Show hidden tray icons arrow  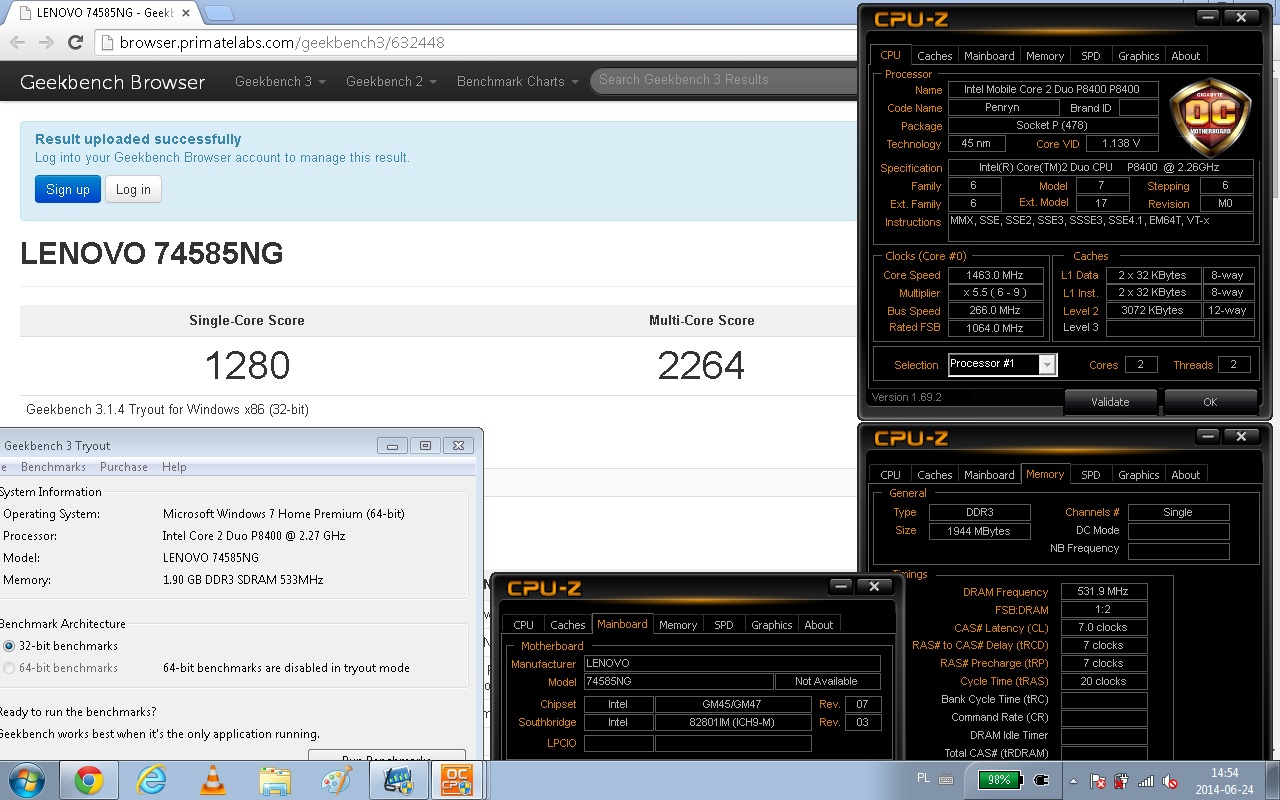(x=1074, y=781)
